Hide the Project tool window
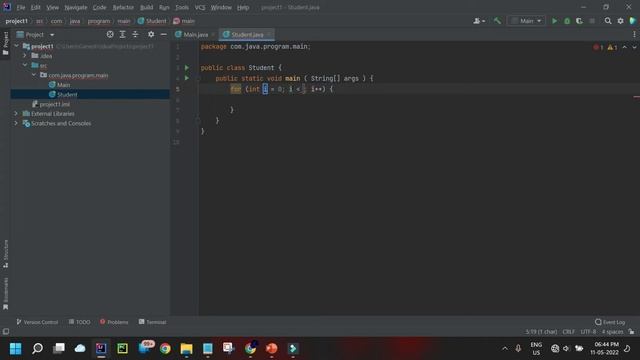This screenshot has width=640, height=360. (x=163, y=35)
